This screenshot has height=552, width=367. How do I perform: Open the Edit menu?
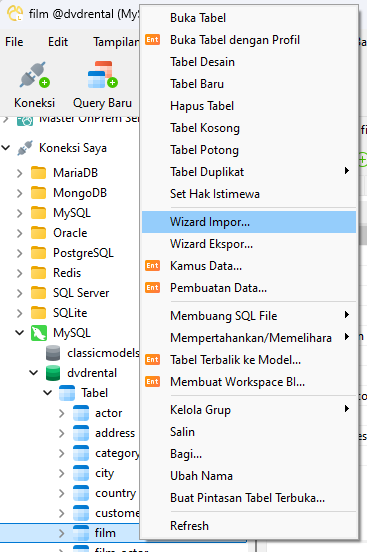pyautogui.click(x=58, y=42)
